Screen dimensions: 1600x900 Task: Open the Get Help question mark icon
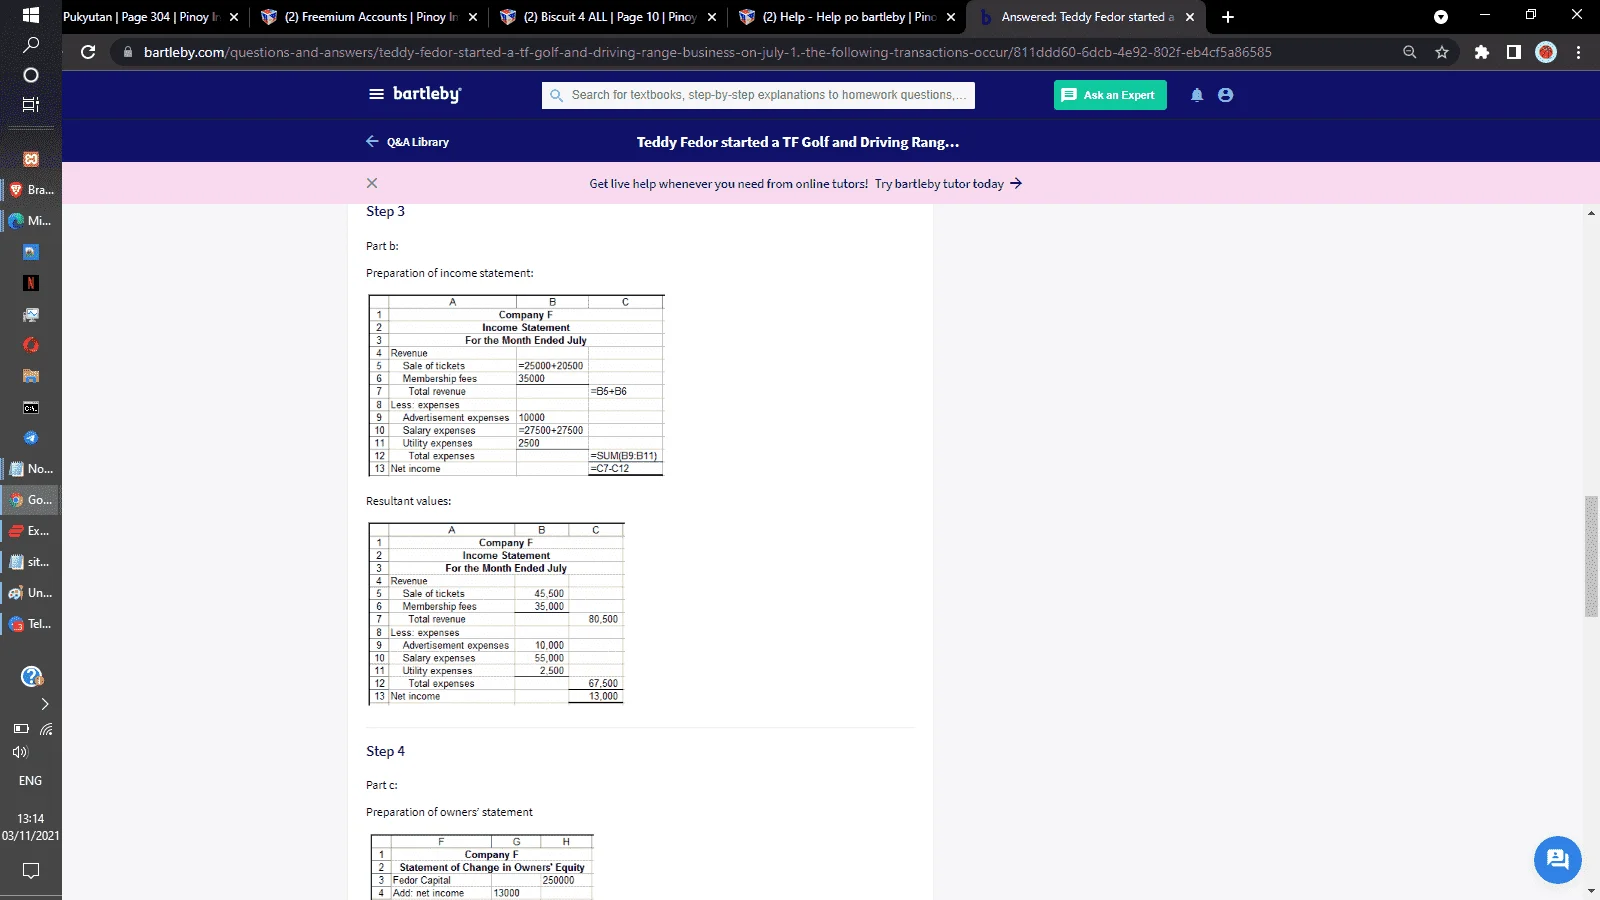[x=31, y=677]
